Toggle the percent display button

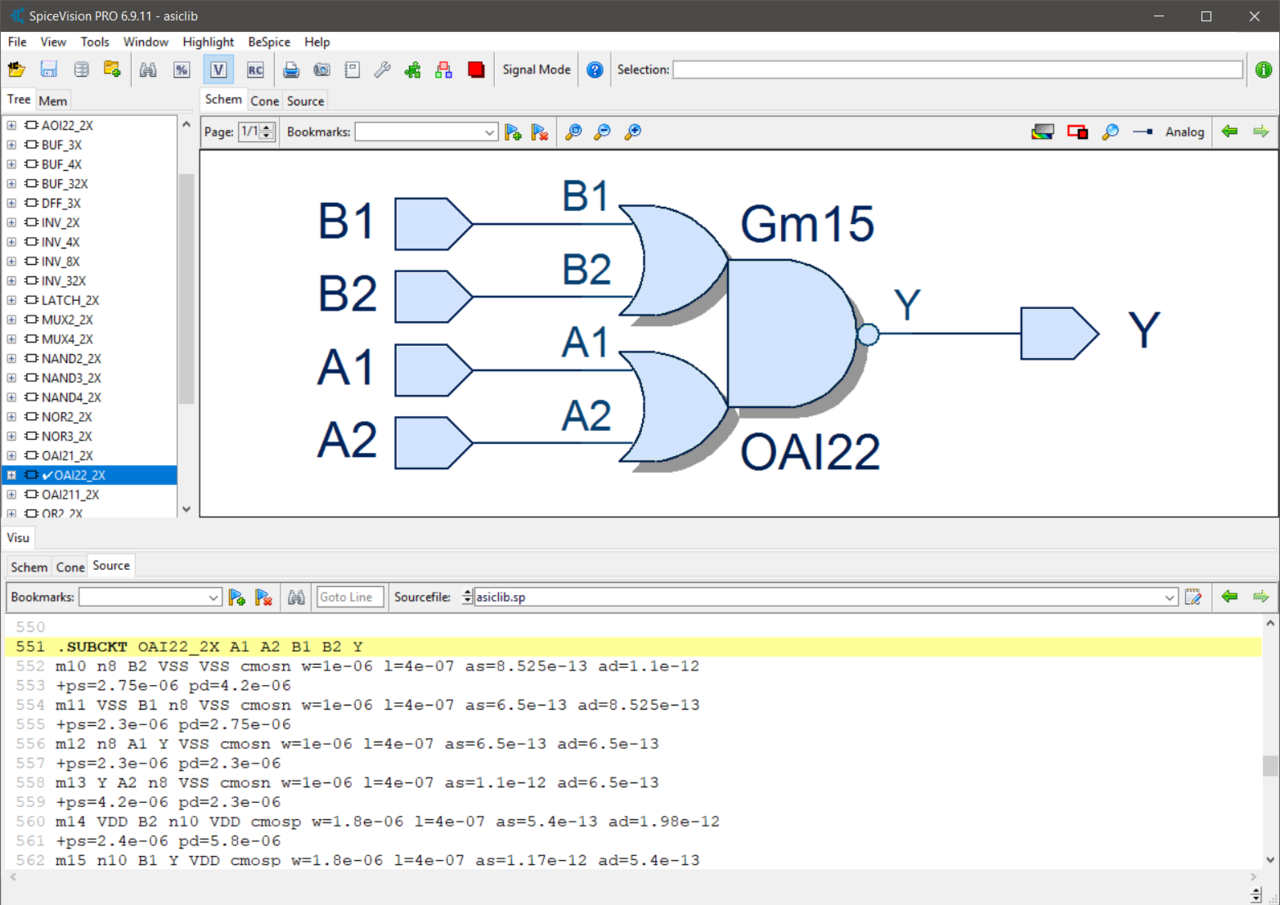(x=181, y=70)
